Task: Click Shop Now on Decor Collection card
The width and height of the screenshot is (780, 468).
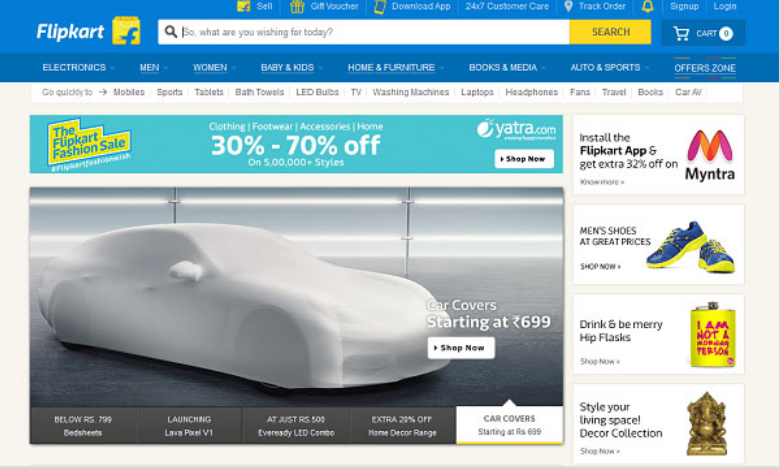Action: pyautogui.click(x=599, y=451)
